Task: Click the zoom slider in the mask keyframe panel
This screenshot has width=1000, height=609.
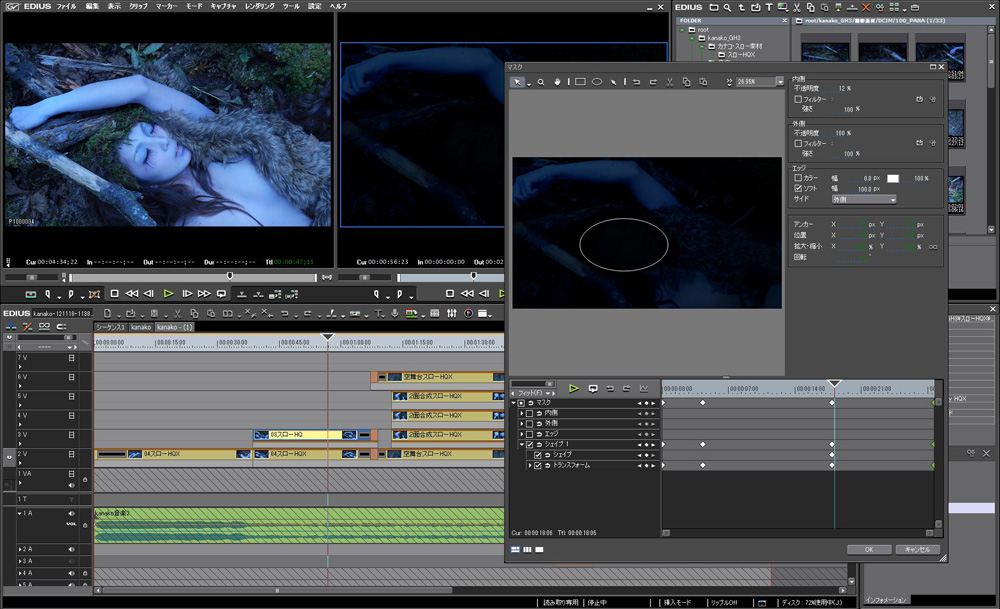Action: [x=533, y=384]
